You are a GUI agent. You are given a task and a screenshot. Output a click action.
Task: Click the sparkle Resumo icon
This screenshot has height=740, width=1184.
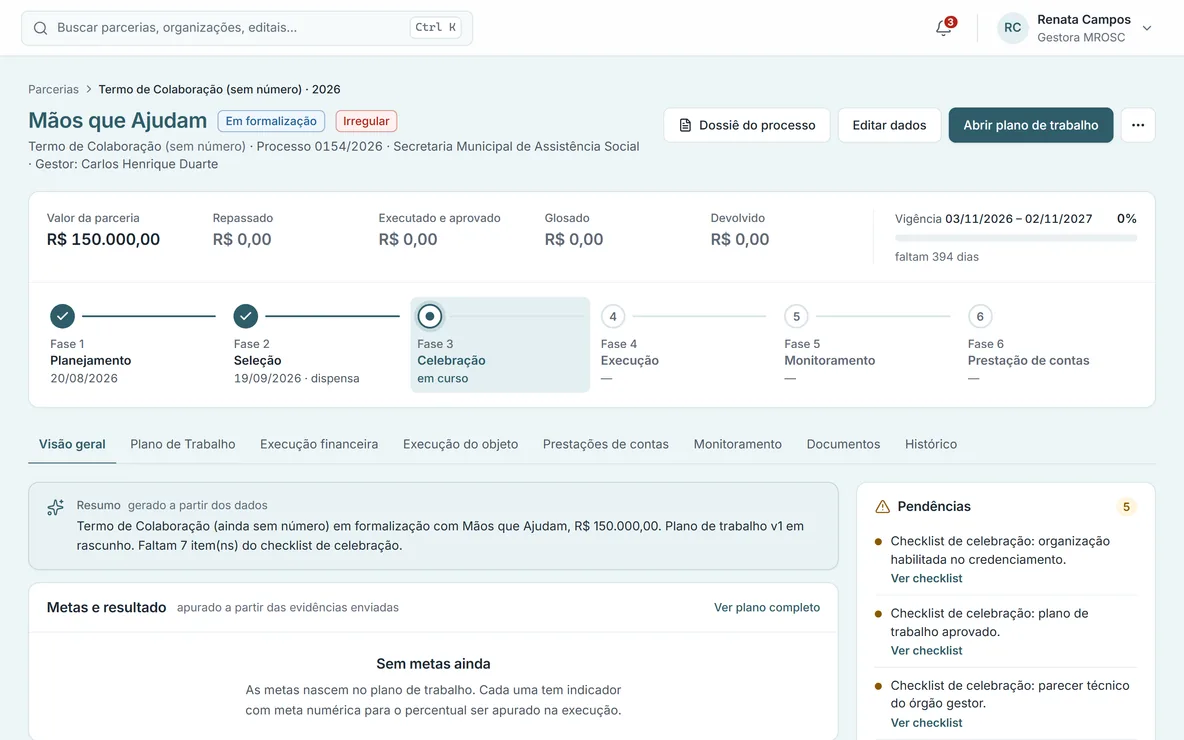coord(55,507)
